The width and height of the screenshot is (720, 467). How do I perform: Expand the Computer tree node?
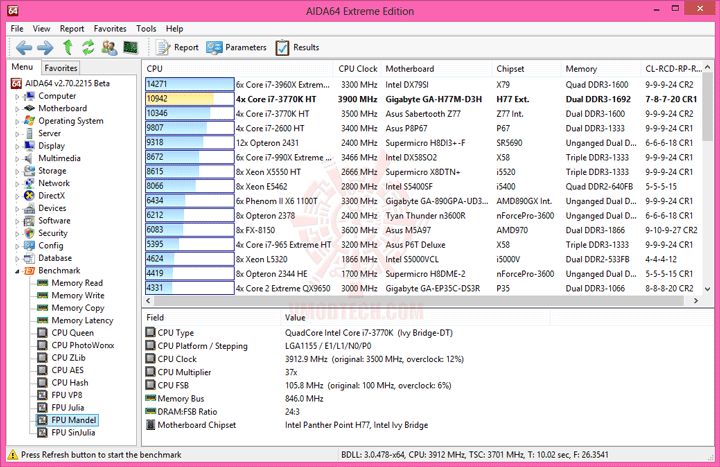click(17, 96)
